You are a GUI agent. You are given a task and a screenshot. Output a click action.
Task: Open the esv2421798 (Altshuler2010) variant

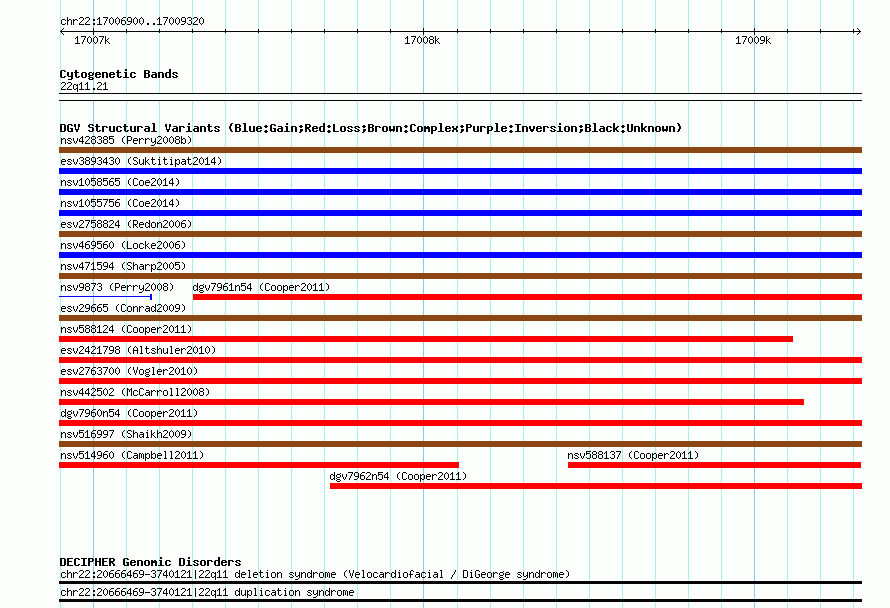[x=138, y=350]
